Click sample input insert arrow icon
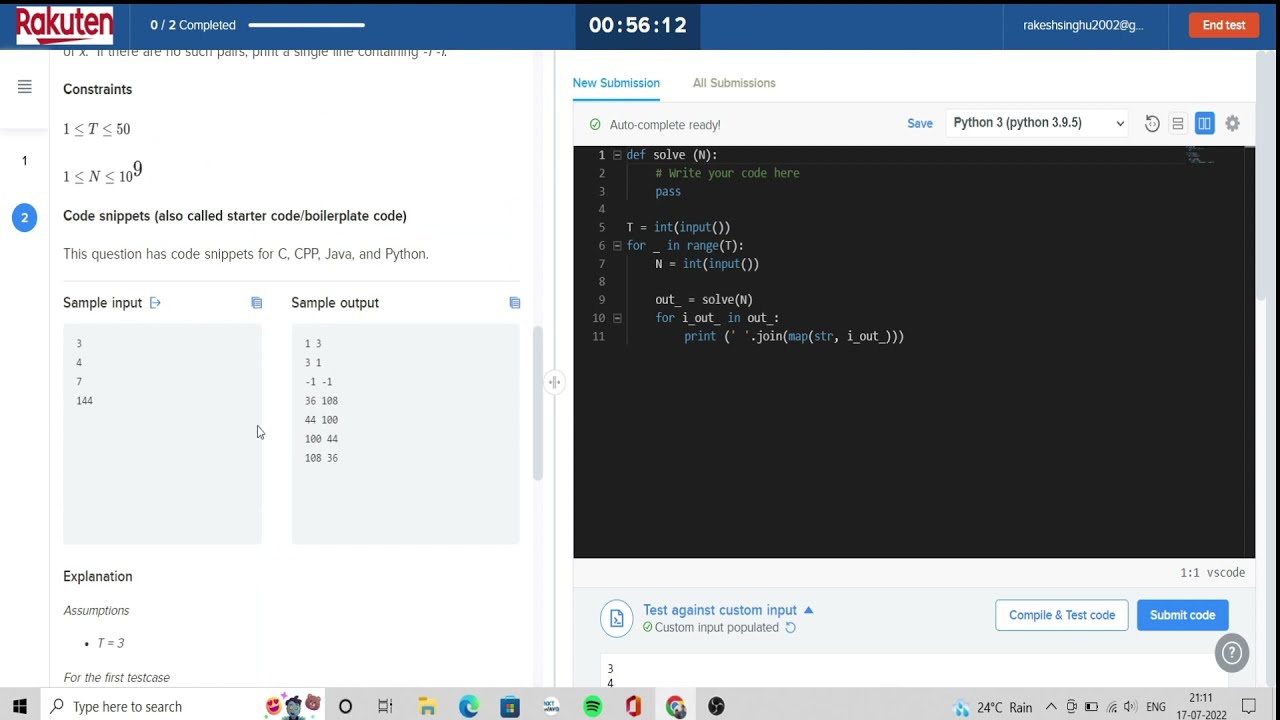 (155, 303)
